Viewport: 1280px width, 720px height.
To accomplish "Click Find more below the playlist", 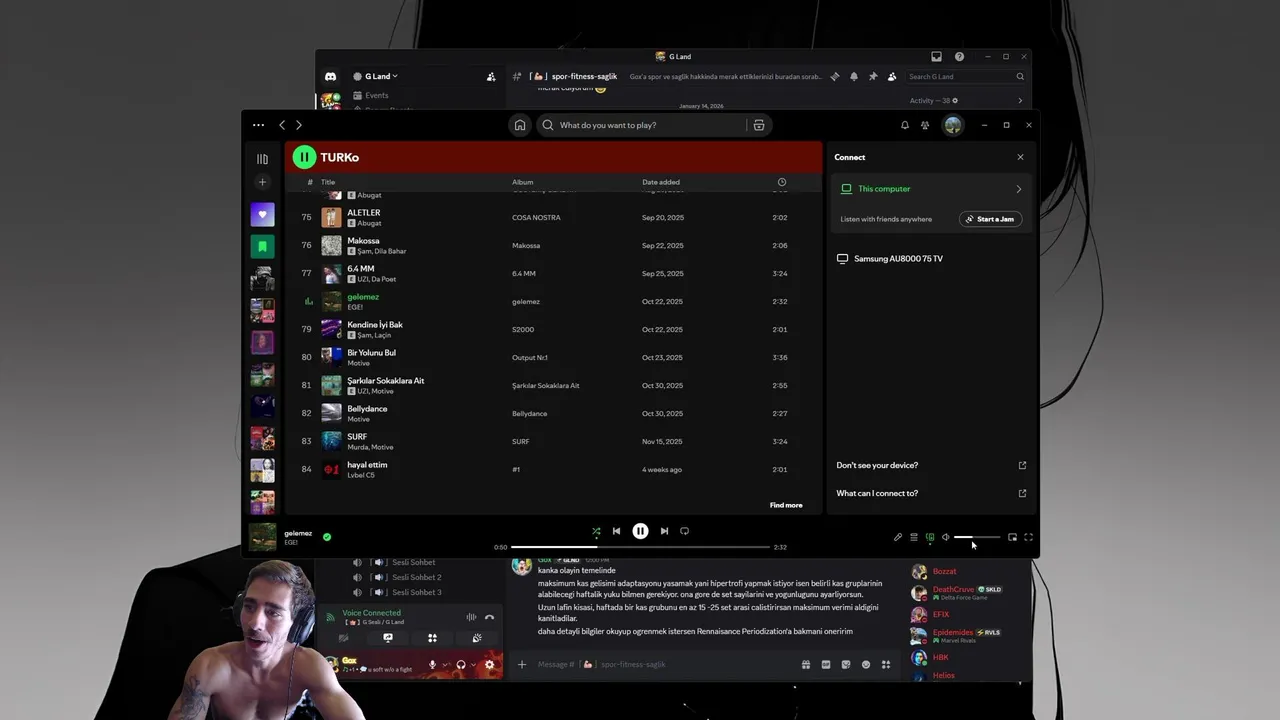I will (786, 505).
